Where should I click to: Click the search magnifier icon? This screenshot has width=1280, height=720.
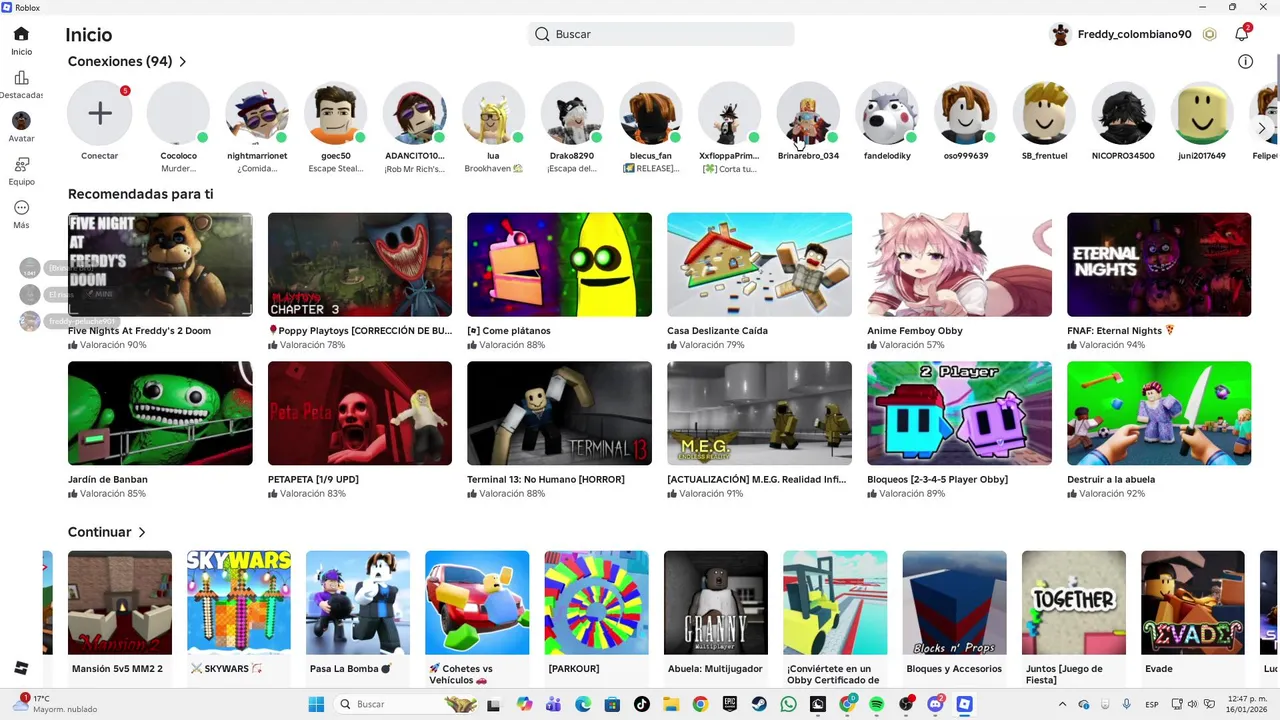pyautogui.click(x=542, y=34)
